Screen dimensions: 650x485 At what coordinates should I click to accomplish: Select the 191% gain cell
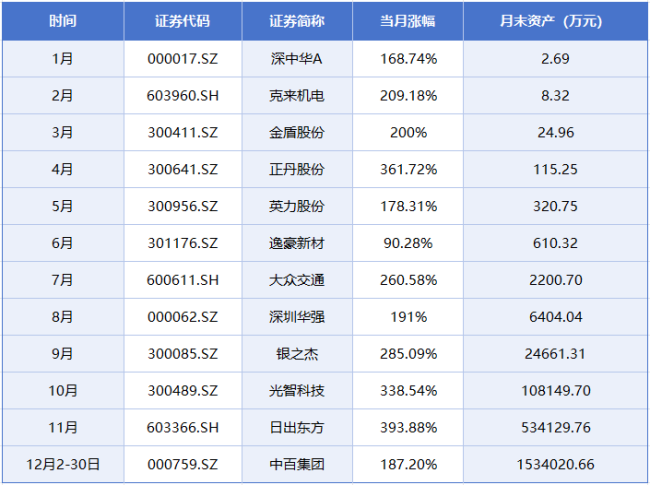[408, 317]
